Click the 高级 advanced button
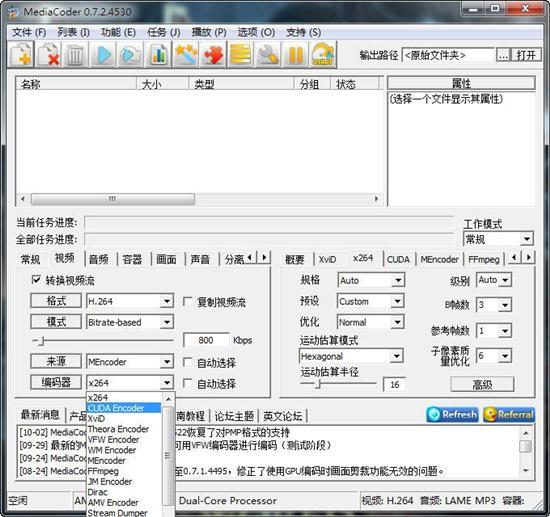 pyautogui.click(x=482, y=384)
